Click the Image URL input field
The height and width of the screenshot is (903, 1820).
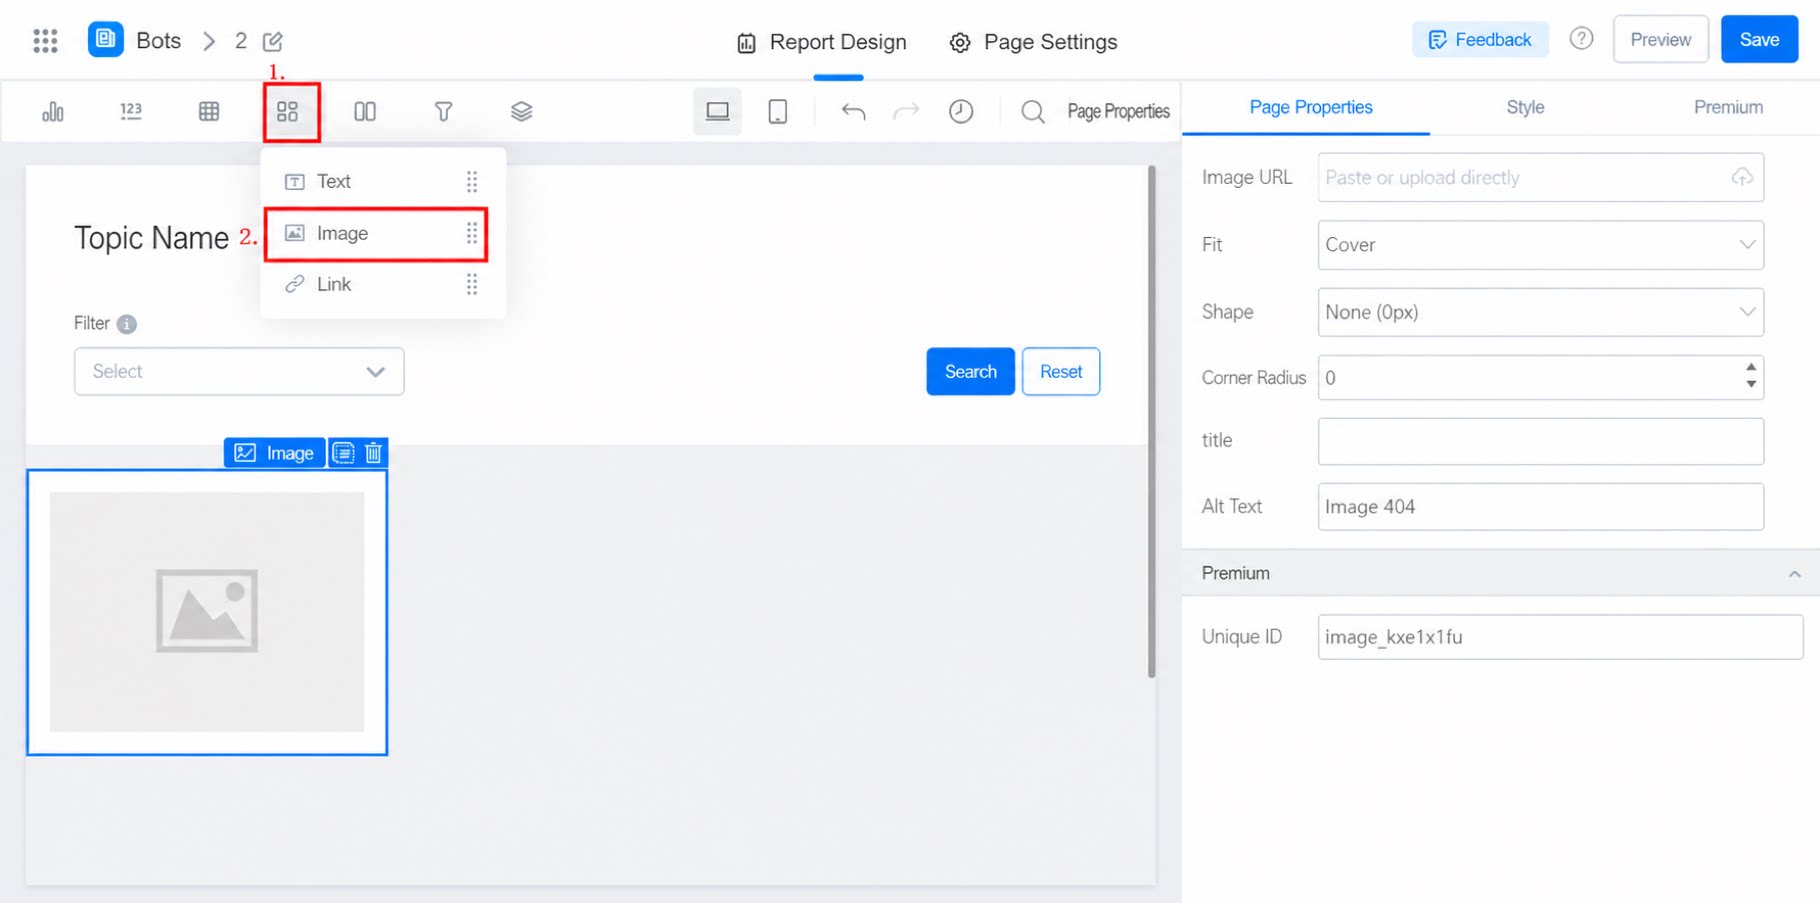click(1540, 177)
